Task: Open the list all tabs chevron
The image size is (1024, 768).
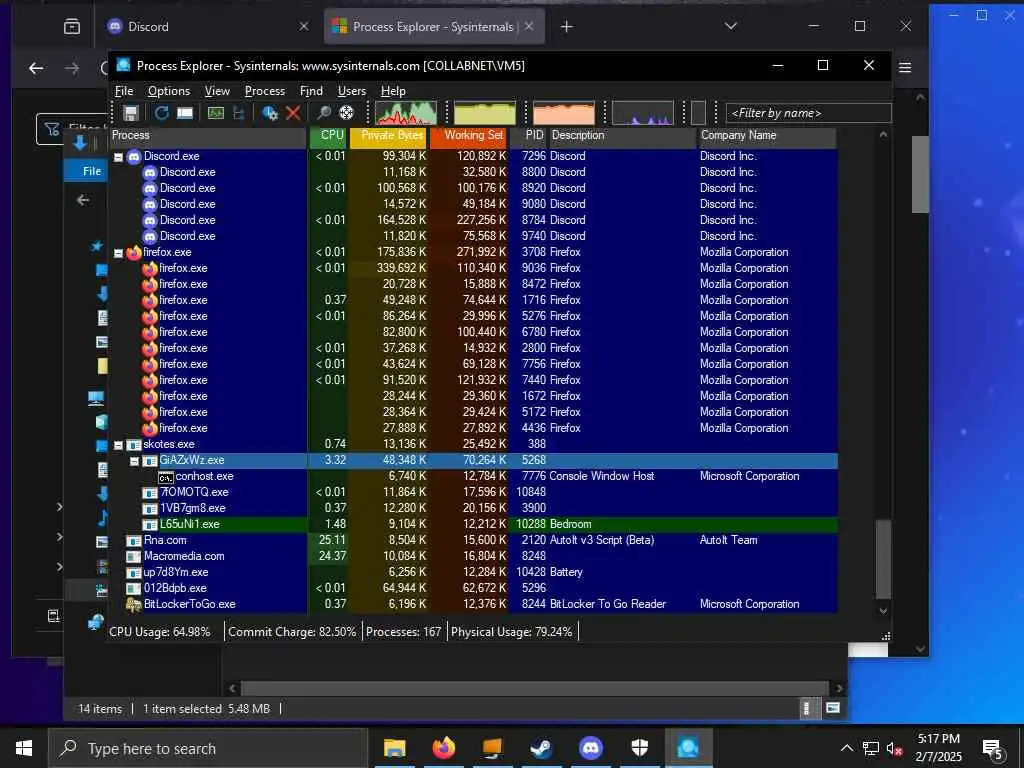Action: point(731,26)
